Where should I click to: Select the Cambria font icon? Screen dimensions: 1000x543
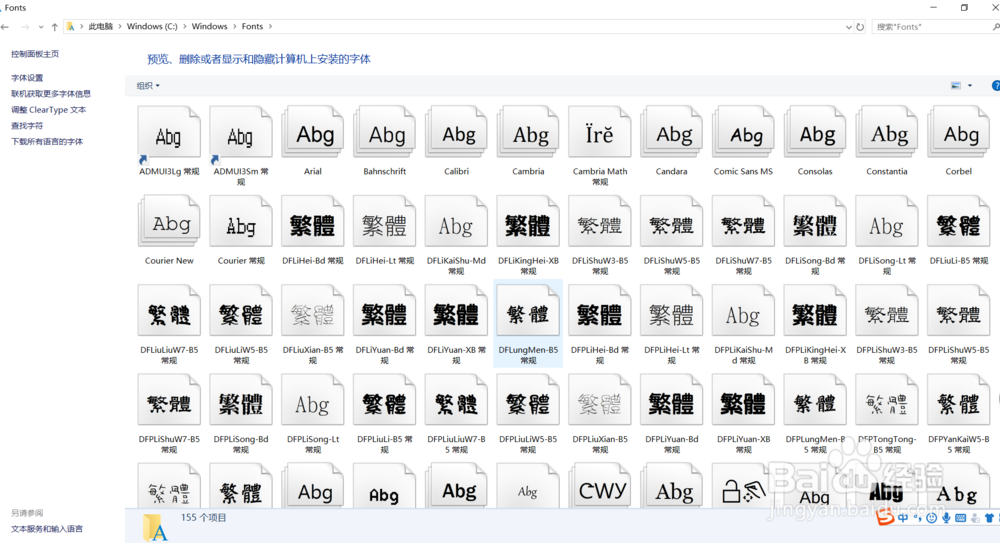click(x=528, y=133)
